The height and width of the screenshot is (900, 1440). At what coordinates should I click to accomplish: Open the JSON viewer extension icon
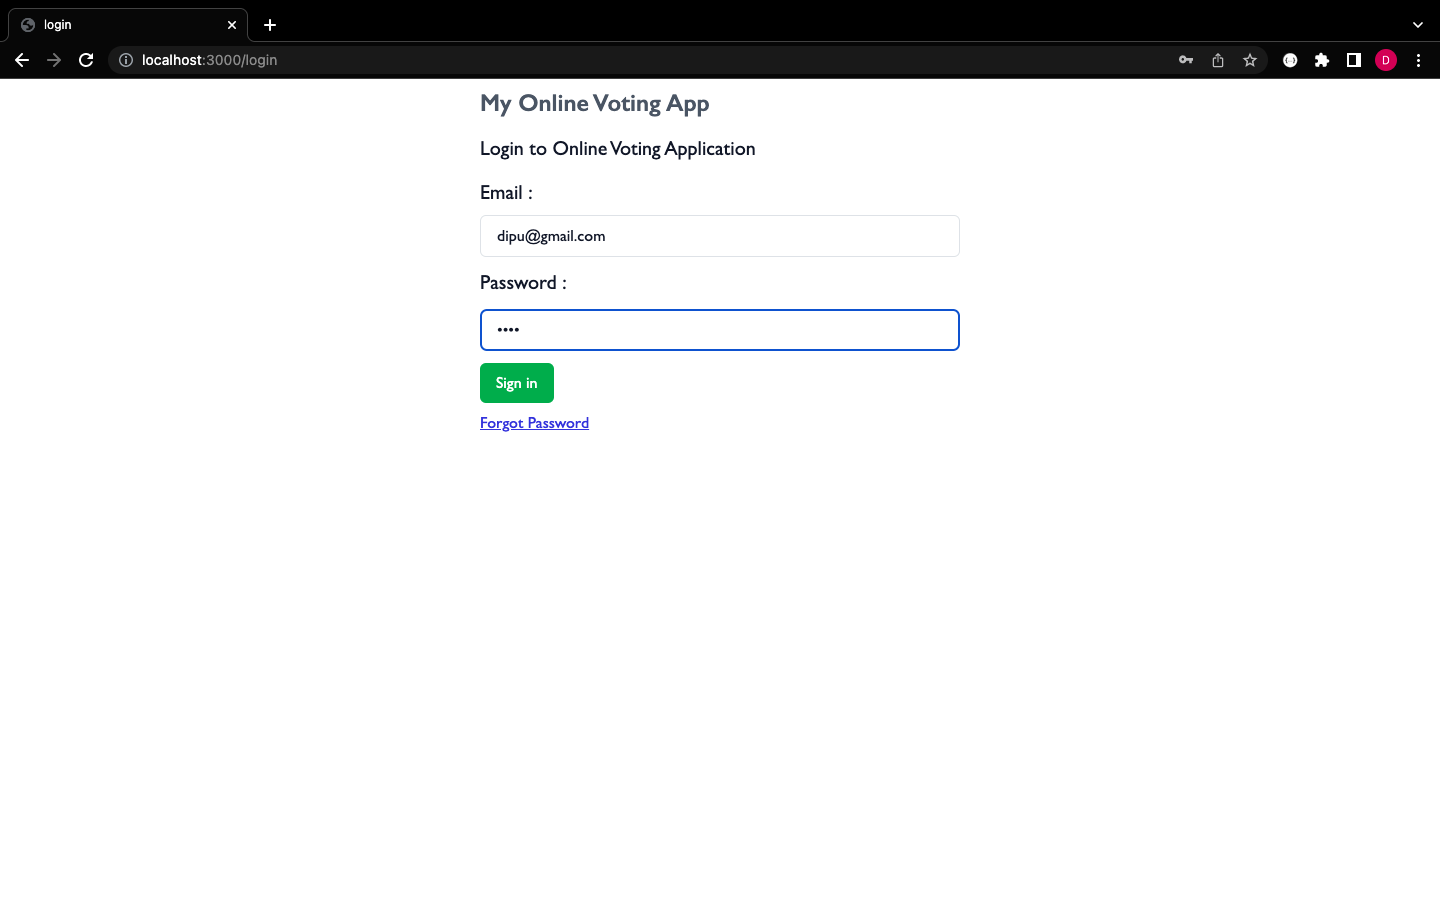click(1290, 60)
